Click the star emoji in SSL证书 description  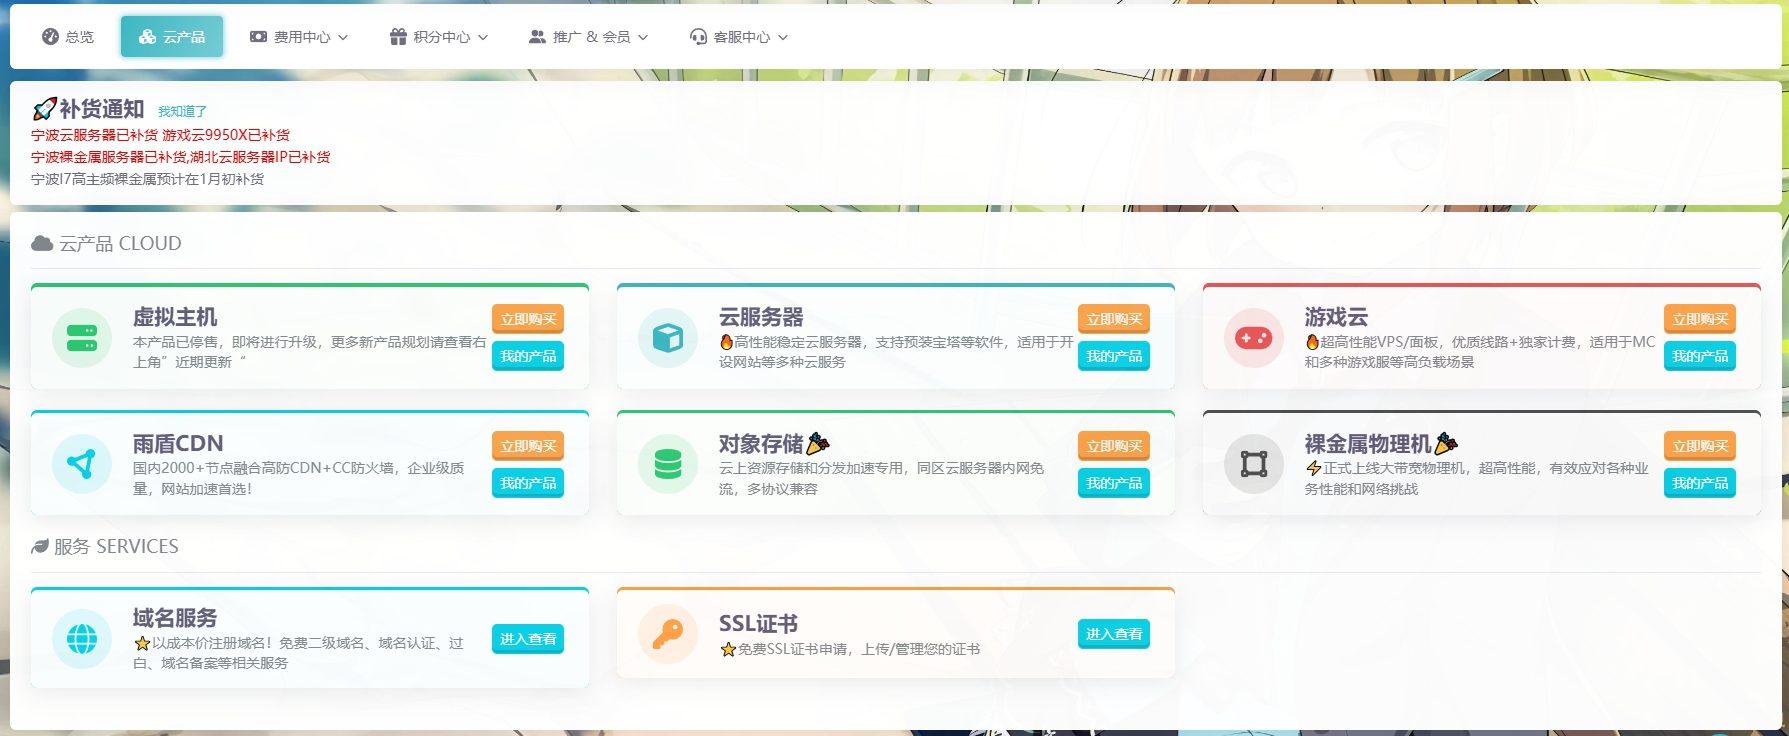[728, 649]
